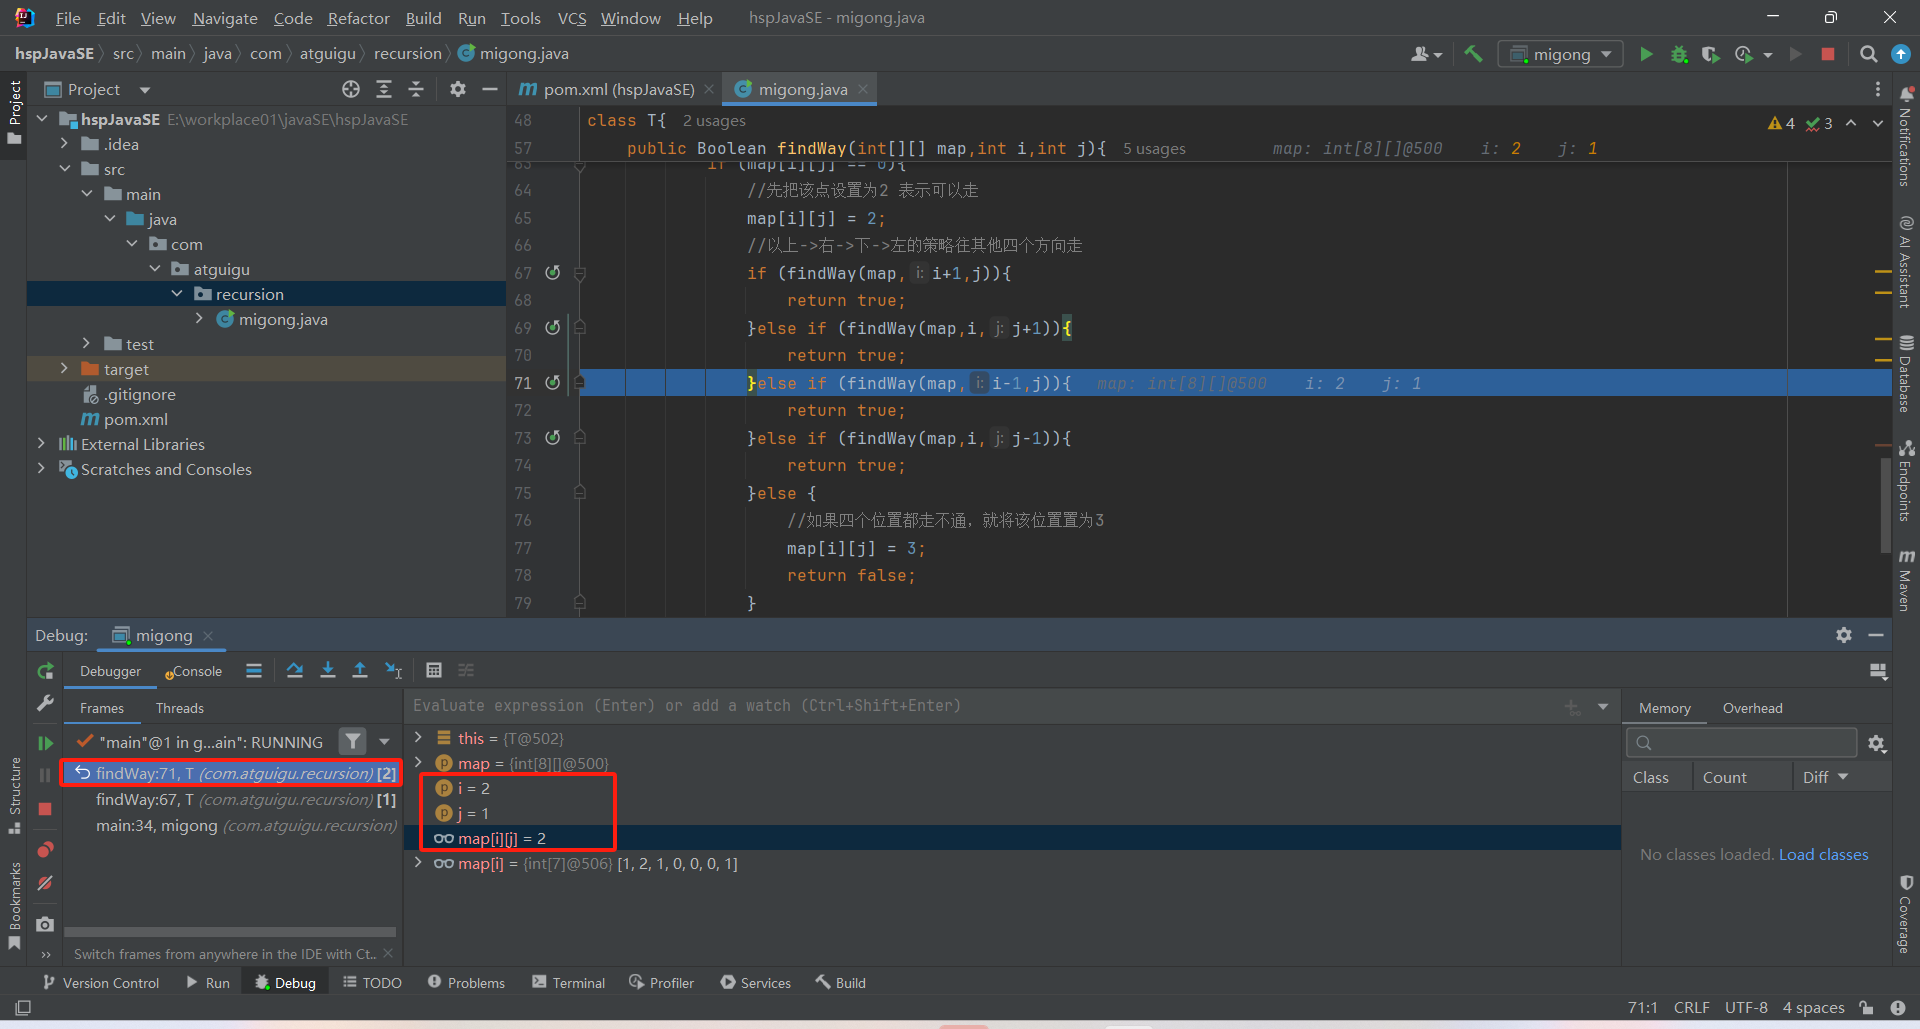The image size is (1920, 1029).
Task: Click the Rerun migong icon in Debug panel
Action: click(45, 671)
